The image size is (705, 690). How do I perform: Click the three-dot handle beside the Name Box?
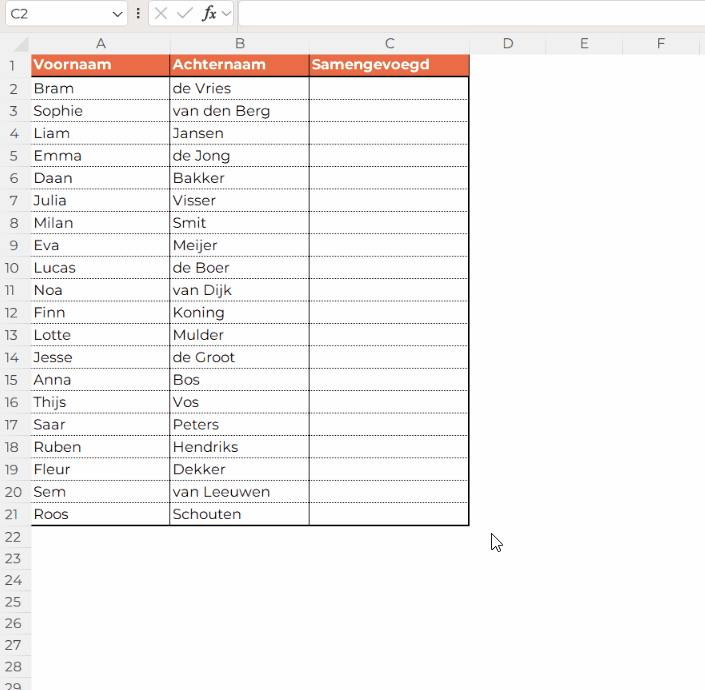click(x=138, y=13)
